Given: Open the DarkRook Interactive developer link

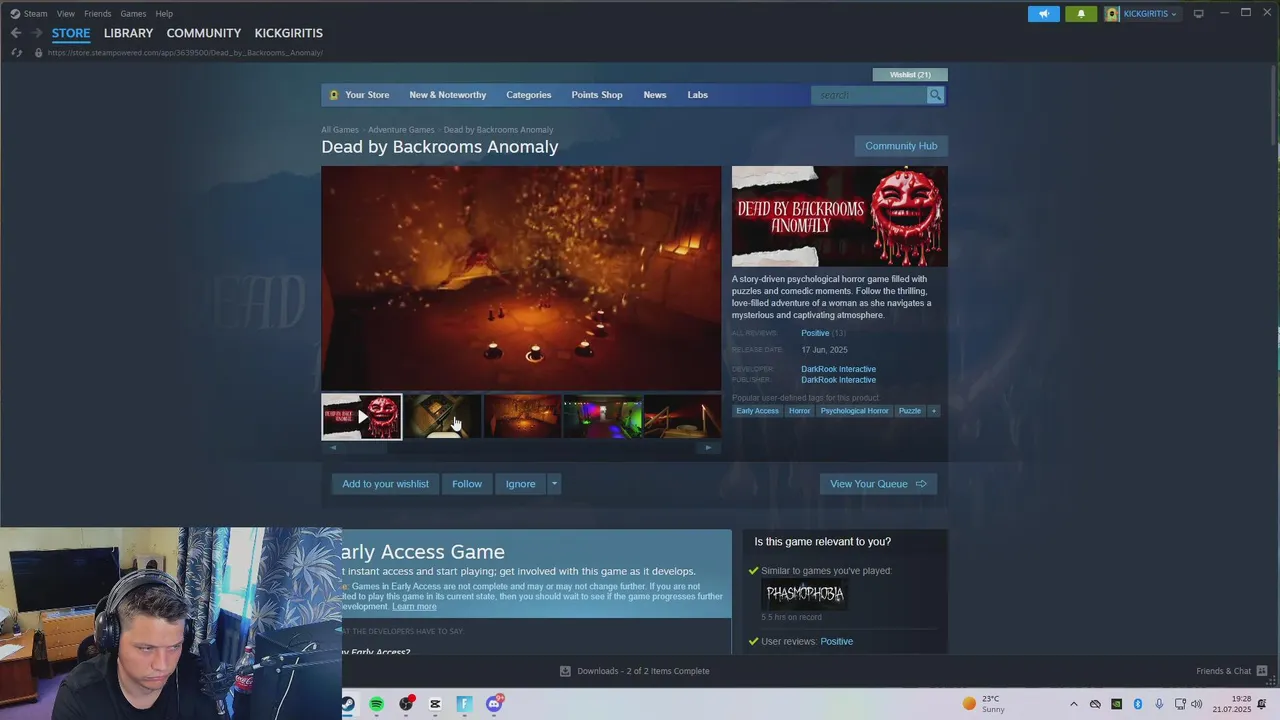Looking at the screenshot, I should (x=838, y=369).
